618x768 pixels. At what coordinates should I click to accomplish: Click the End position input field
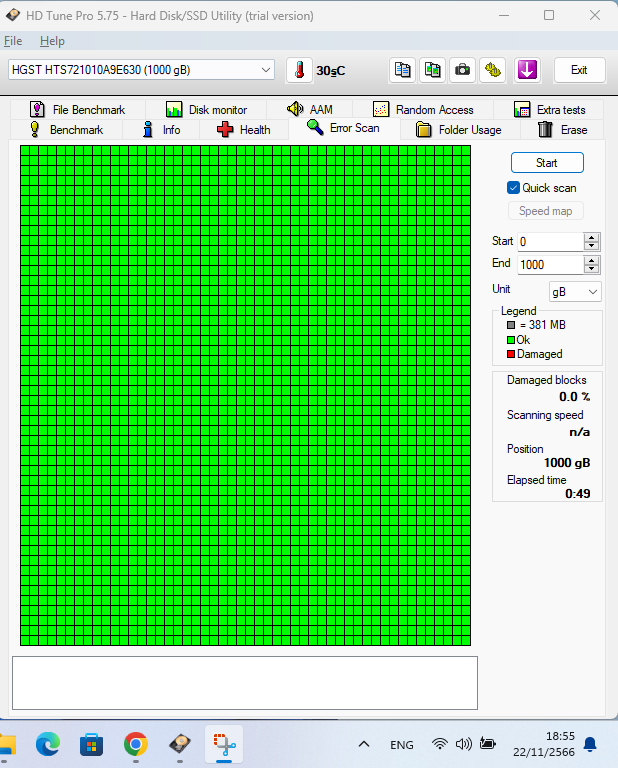(551, 265)
